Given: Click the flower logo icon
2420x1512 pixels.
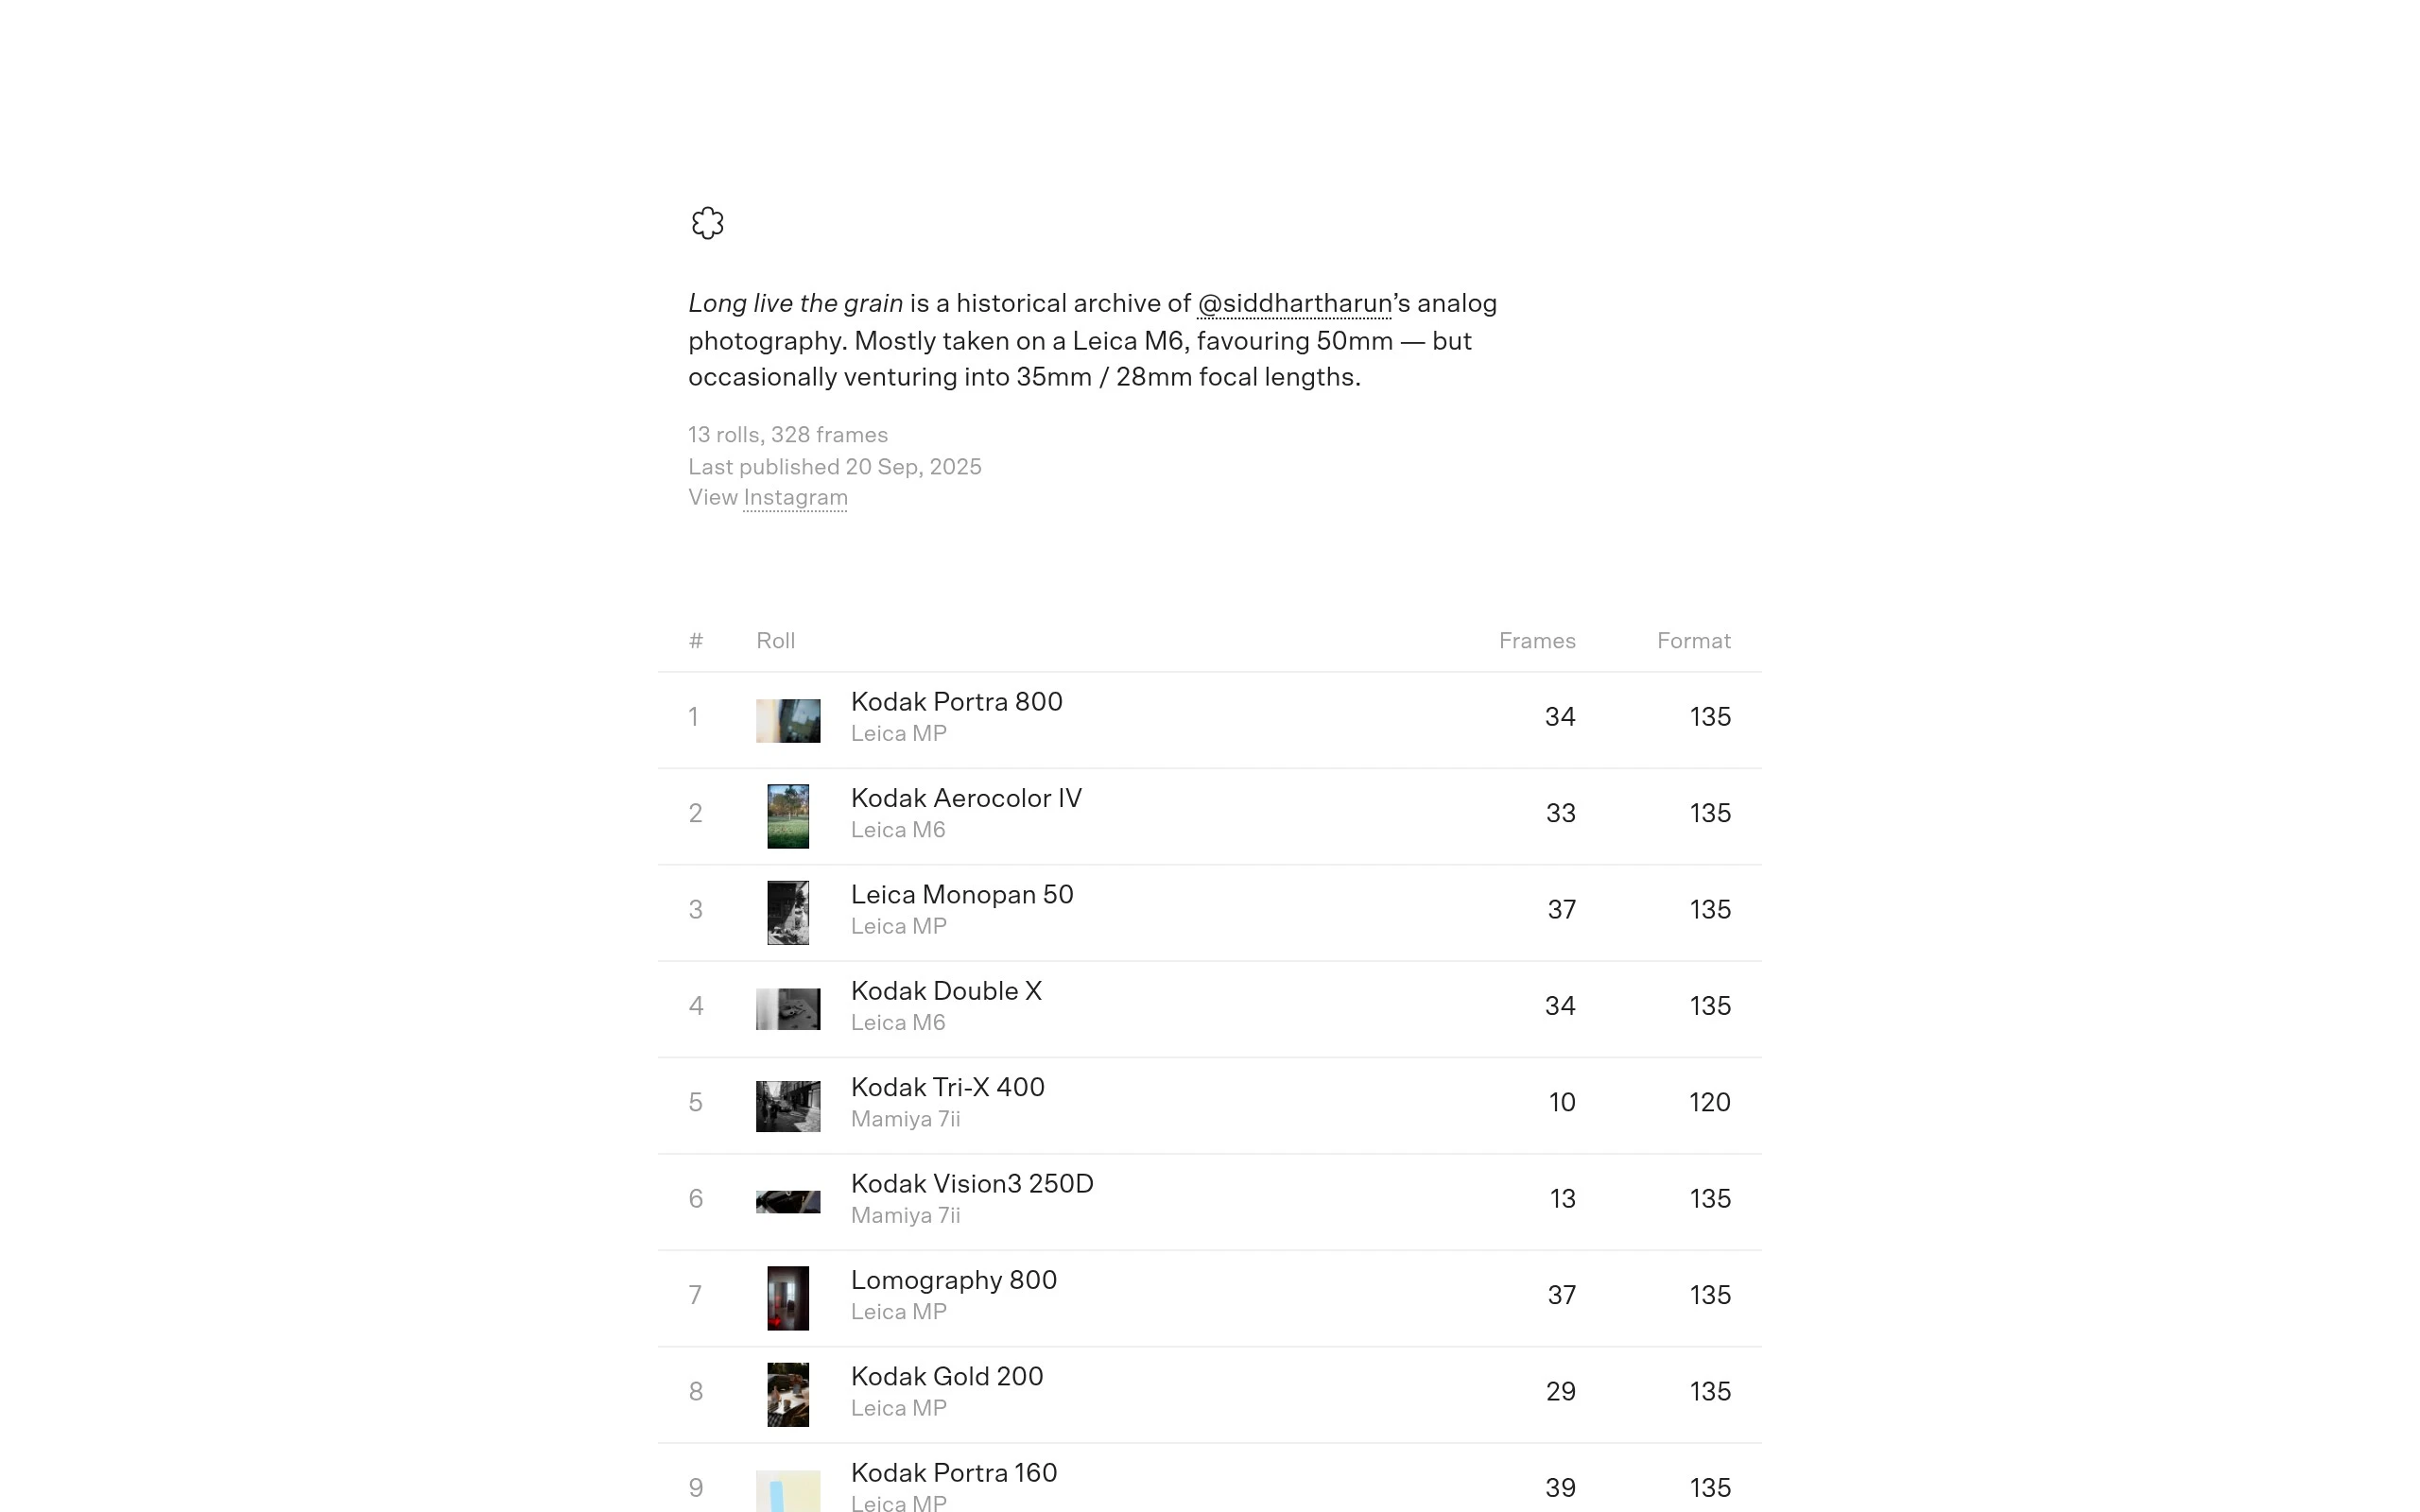Looking at the screenshot, I should [x=707, y=223].
